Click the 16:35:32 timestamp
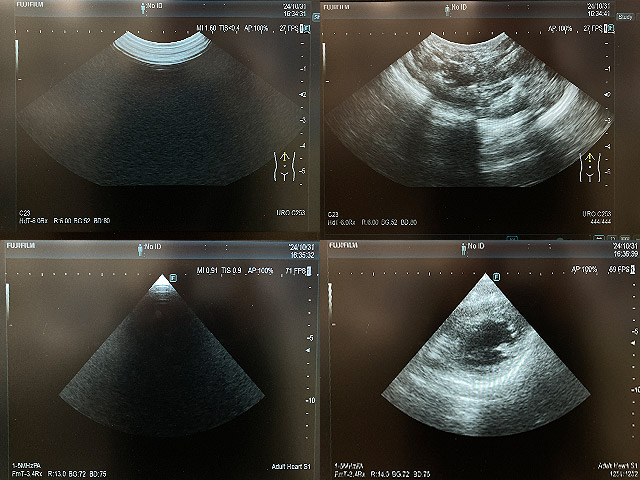Screen dimensions: 640x480 302,255
